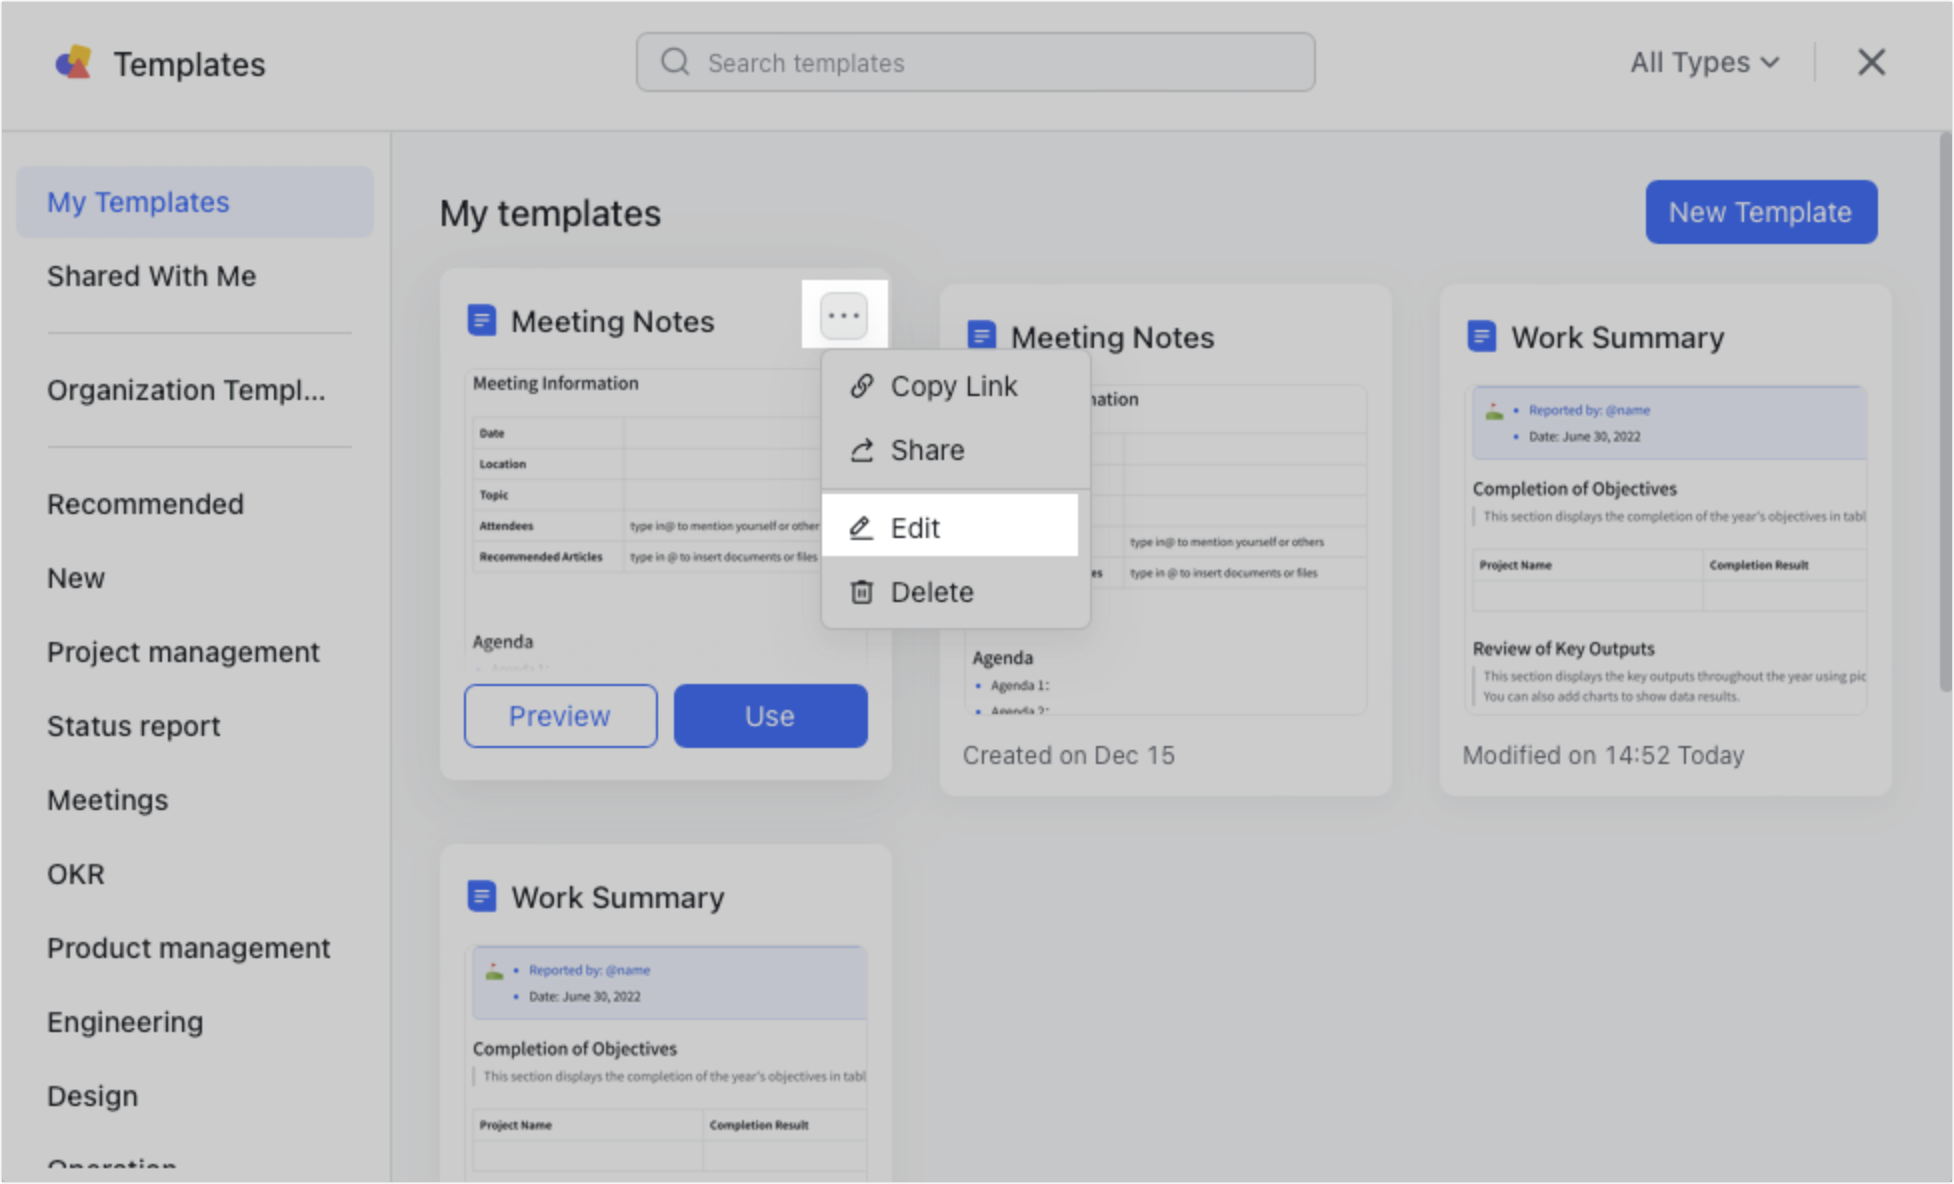Select the Project management category
Image resolution: width=1954 pixels, height=1184 pixels.
[x=183, y=651]
